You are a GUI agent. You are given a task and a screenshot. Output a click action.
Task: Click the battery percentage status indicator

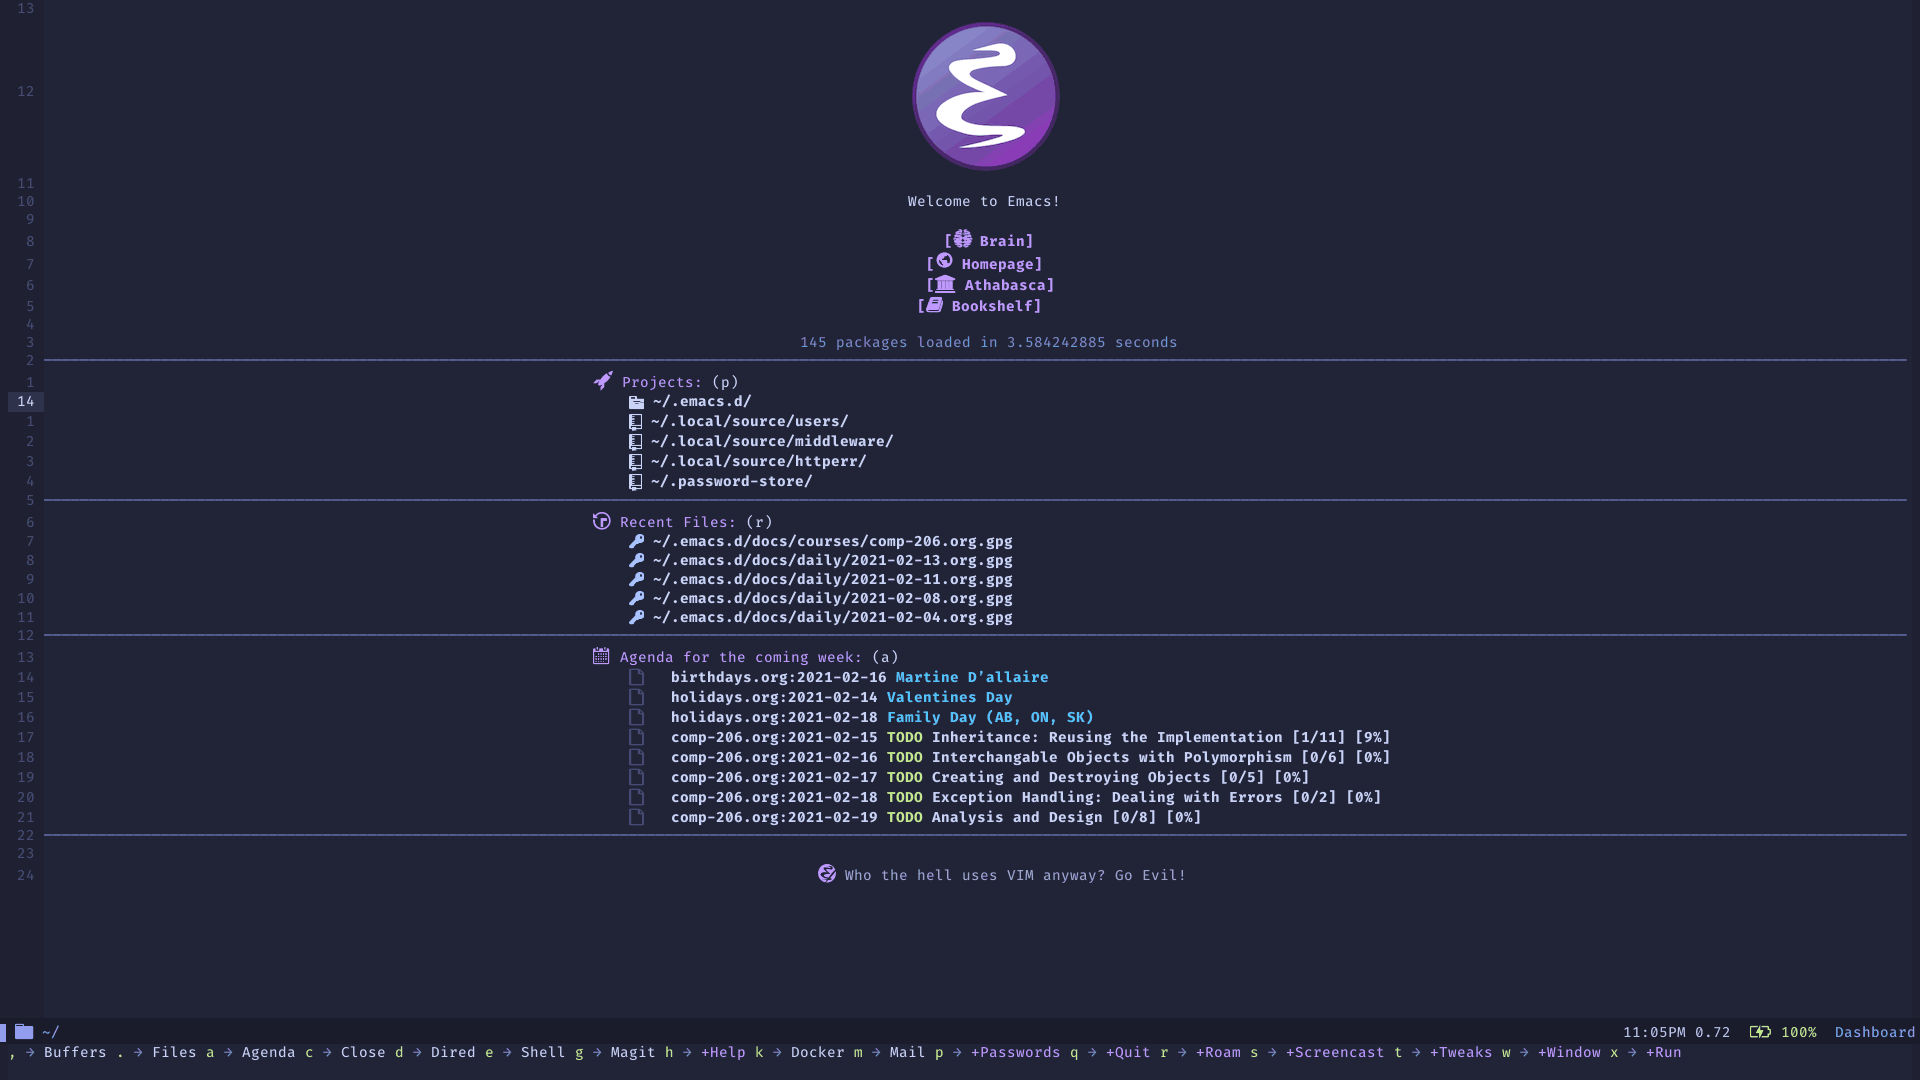(1796, 1031)
